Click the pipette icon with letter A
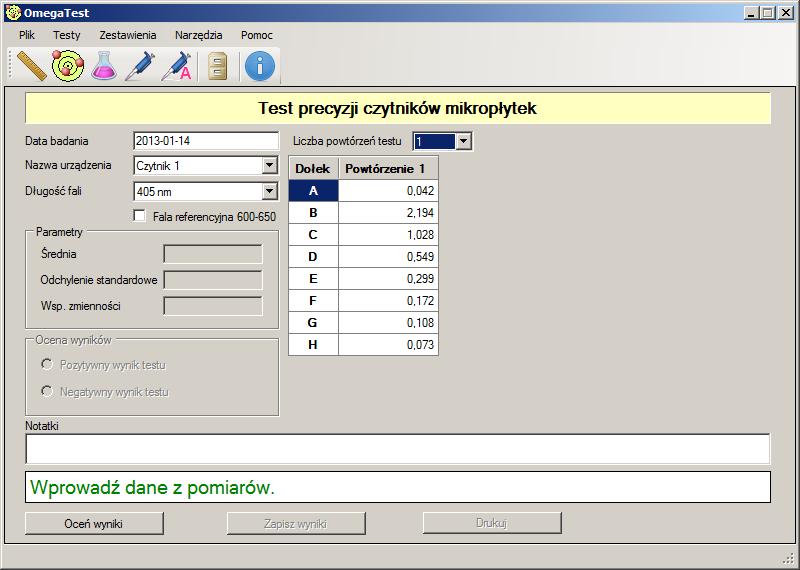 (x=175, y=66)
